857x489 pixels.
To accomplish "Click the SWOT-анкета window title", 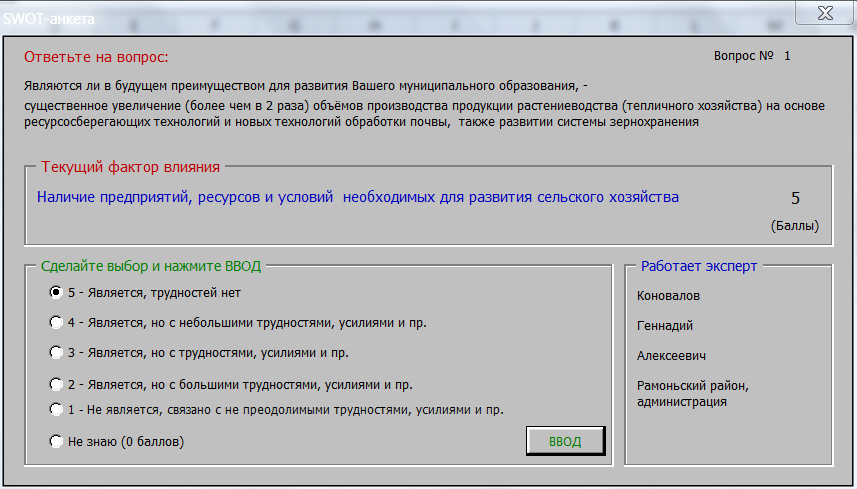I will point(49,19).
